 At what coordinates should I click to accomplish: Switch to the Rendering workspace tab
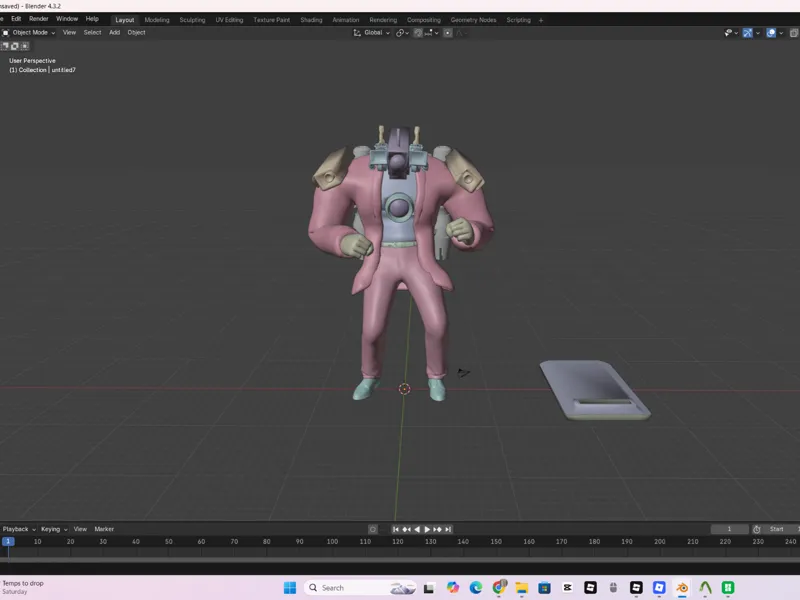point(383,20)
